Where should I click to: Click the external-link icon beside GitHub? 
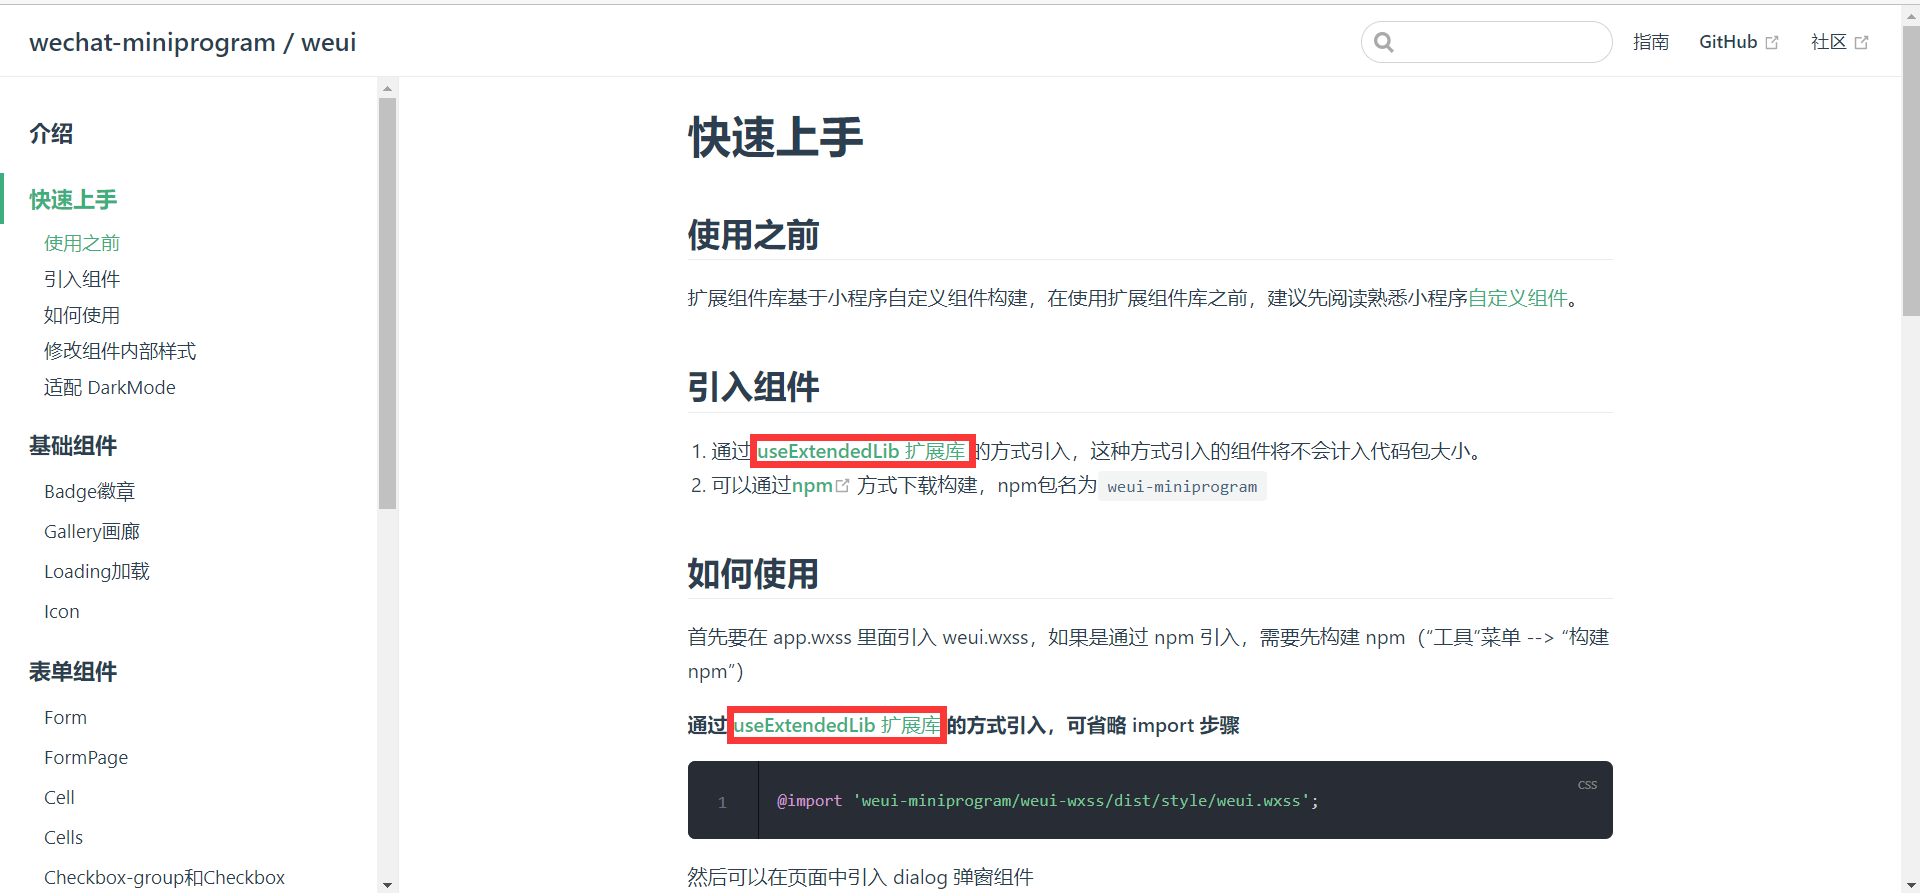point(1772,43)
